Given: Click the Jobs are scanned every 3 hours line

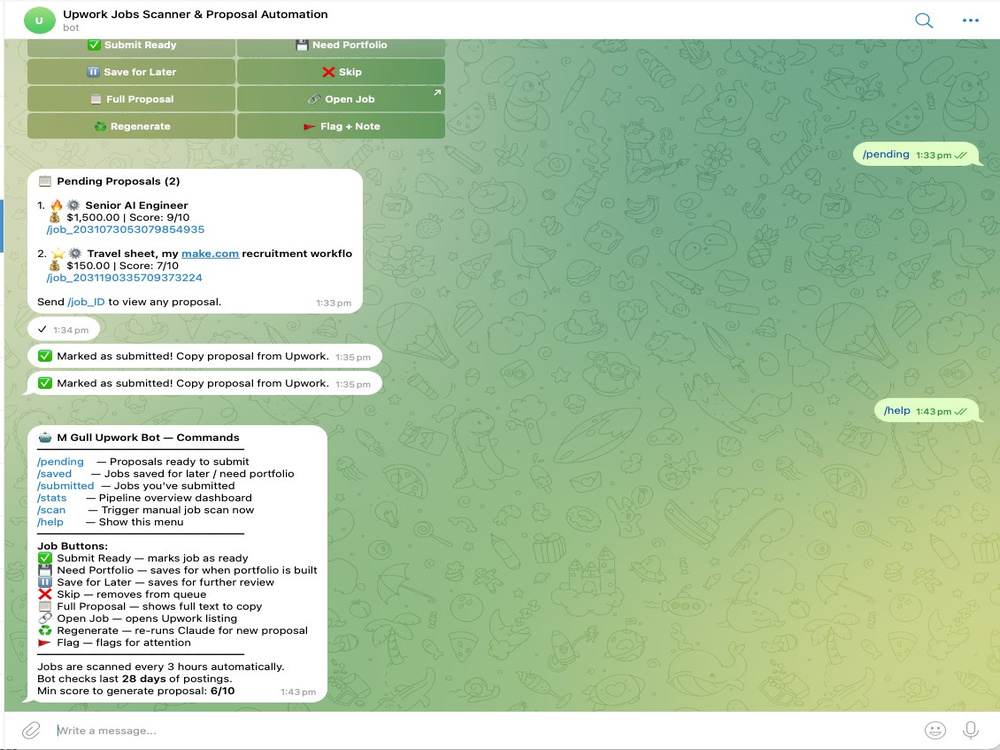Looking at the screenshot, I should click(161, 666).
